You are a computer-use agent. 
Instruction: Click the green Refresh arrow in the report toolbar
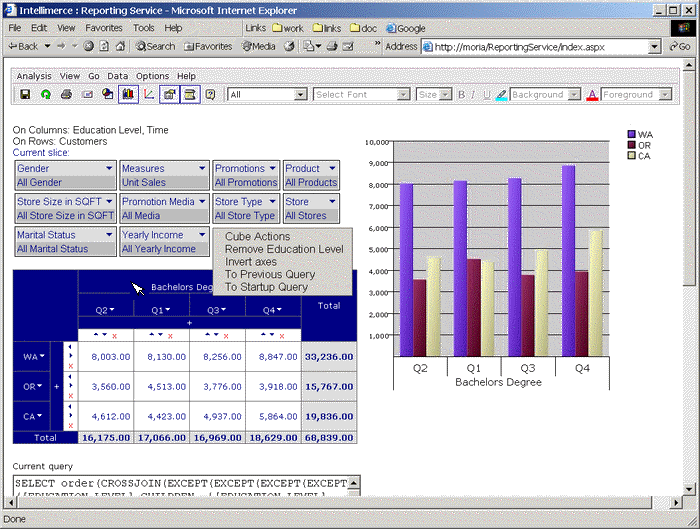[x=46, y=94]
